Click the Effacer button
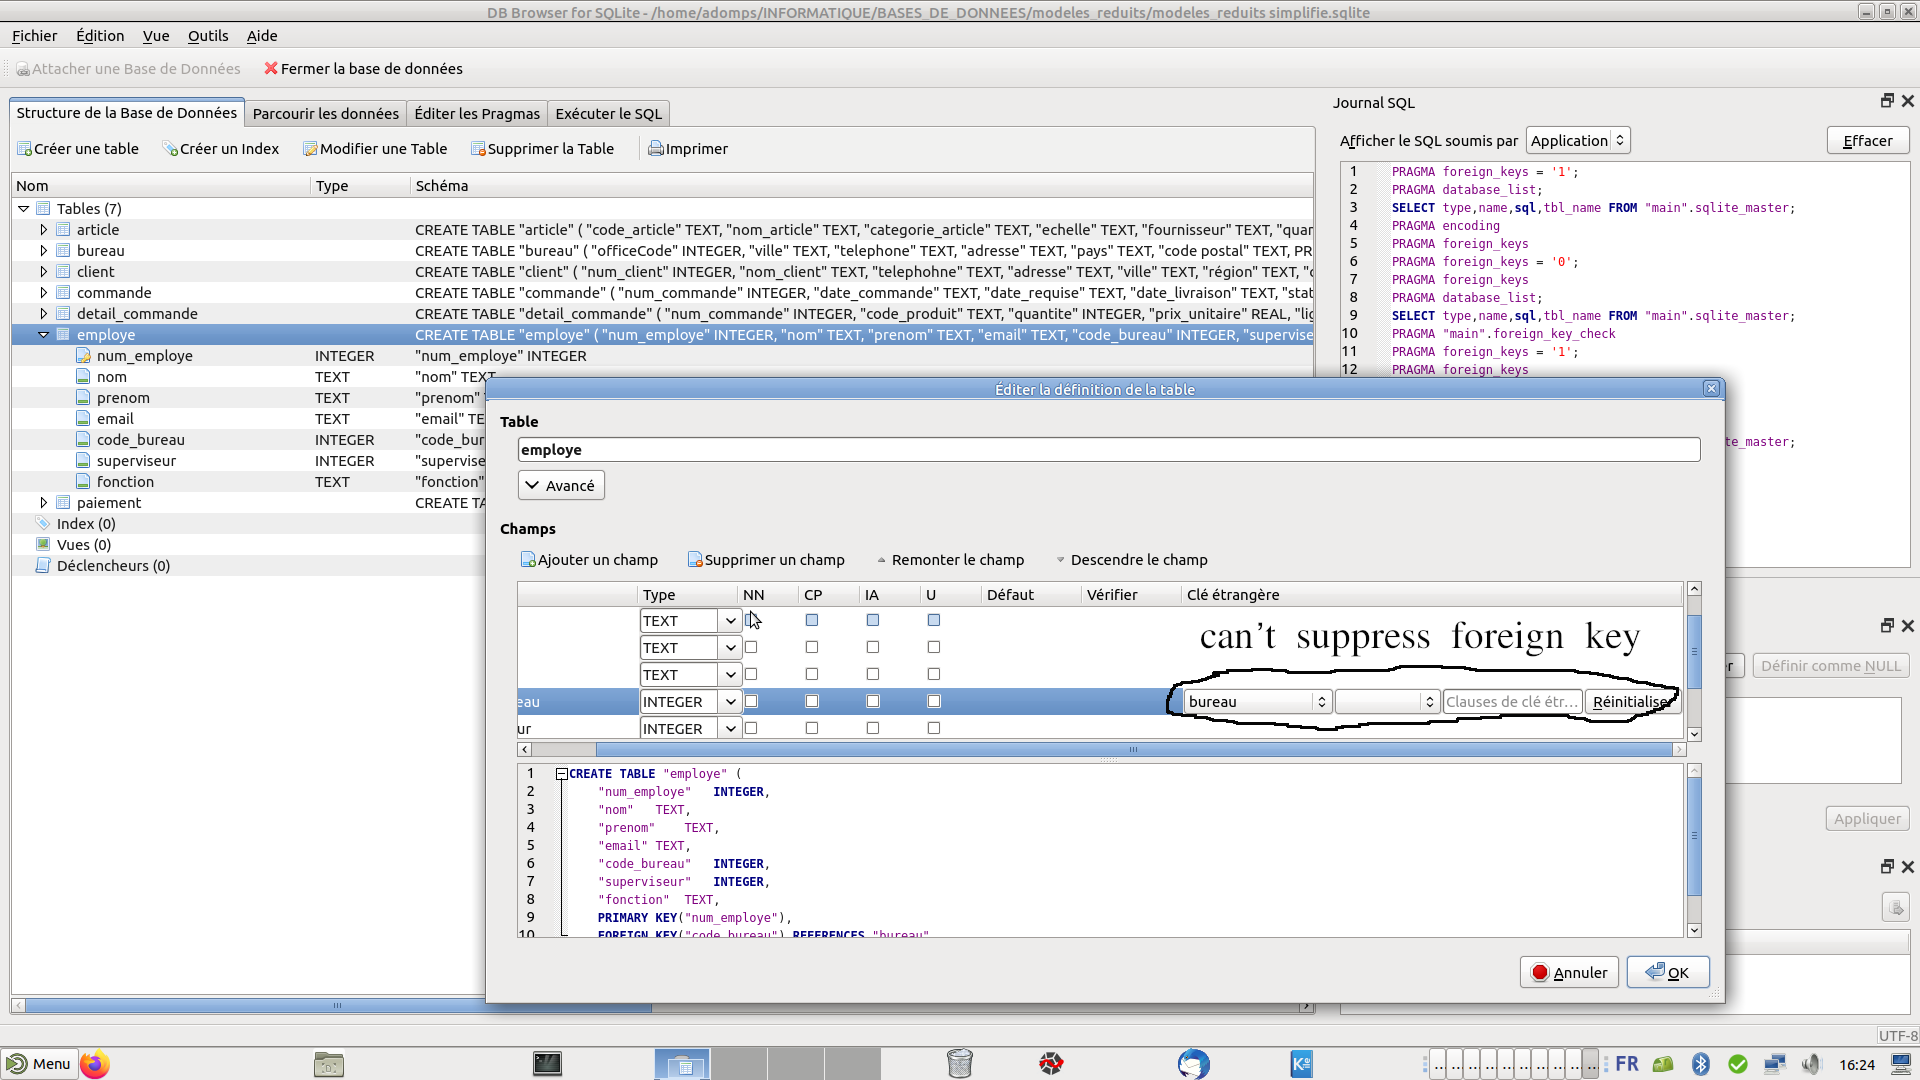The height and width of the screenshot is (1080, 1920). tap(1867, 140)
